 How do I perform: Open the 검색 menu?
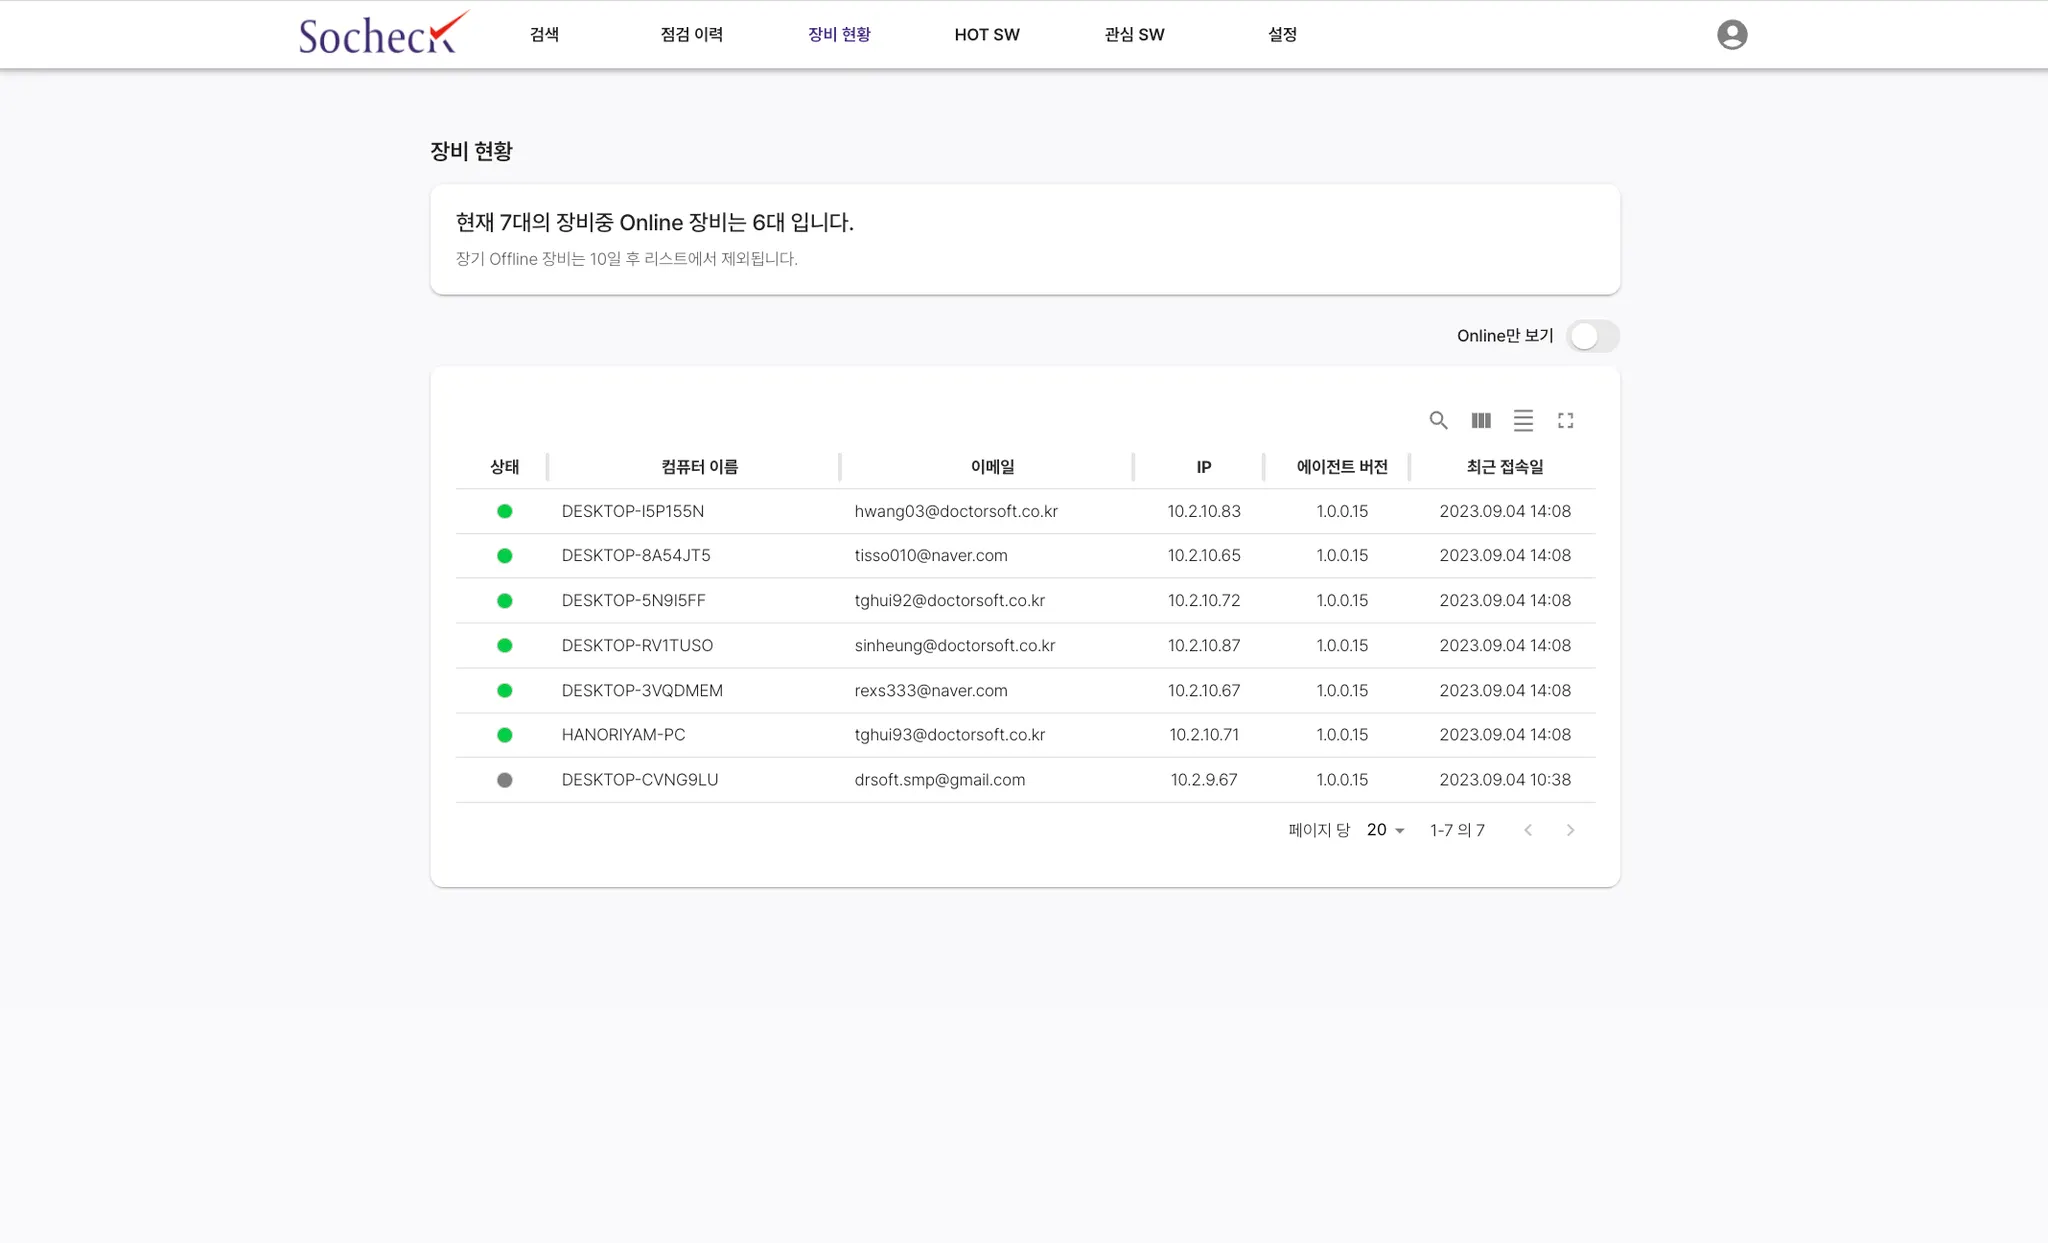544,35
